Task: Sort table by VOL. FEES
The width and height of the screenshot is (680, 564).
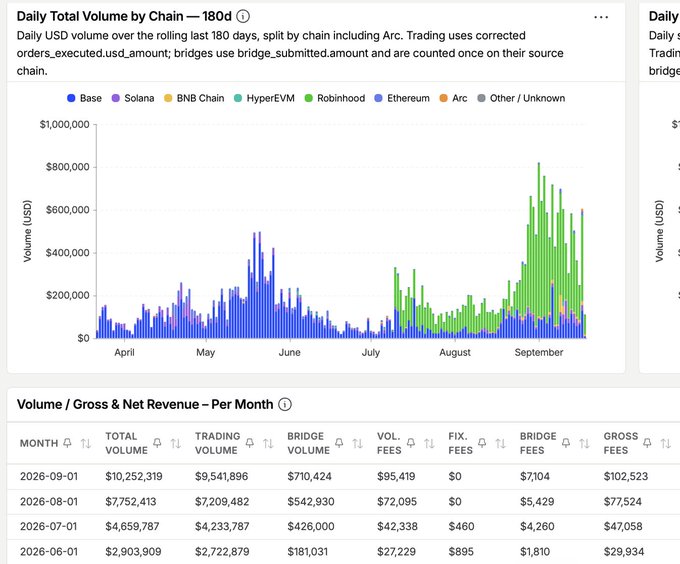Action: [429, 443]
